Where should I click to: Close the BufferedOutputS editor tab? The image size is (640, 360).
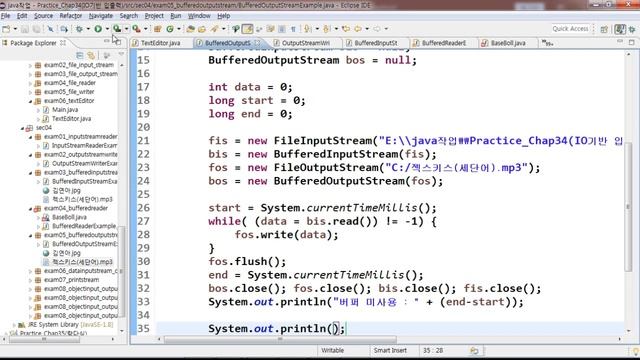257,42
